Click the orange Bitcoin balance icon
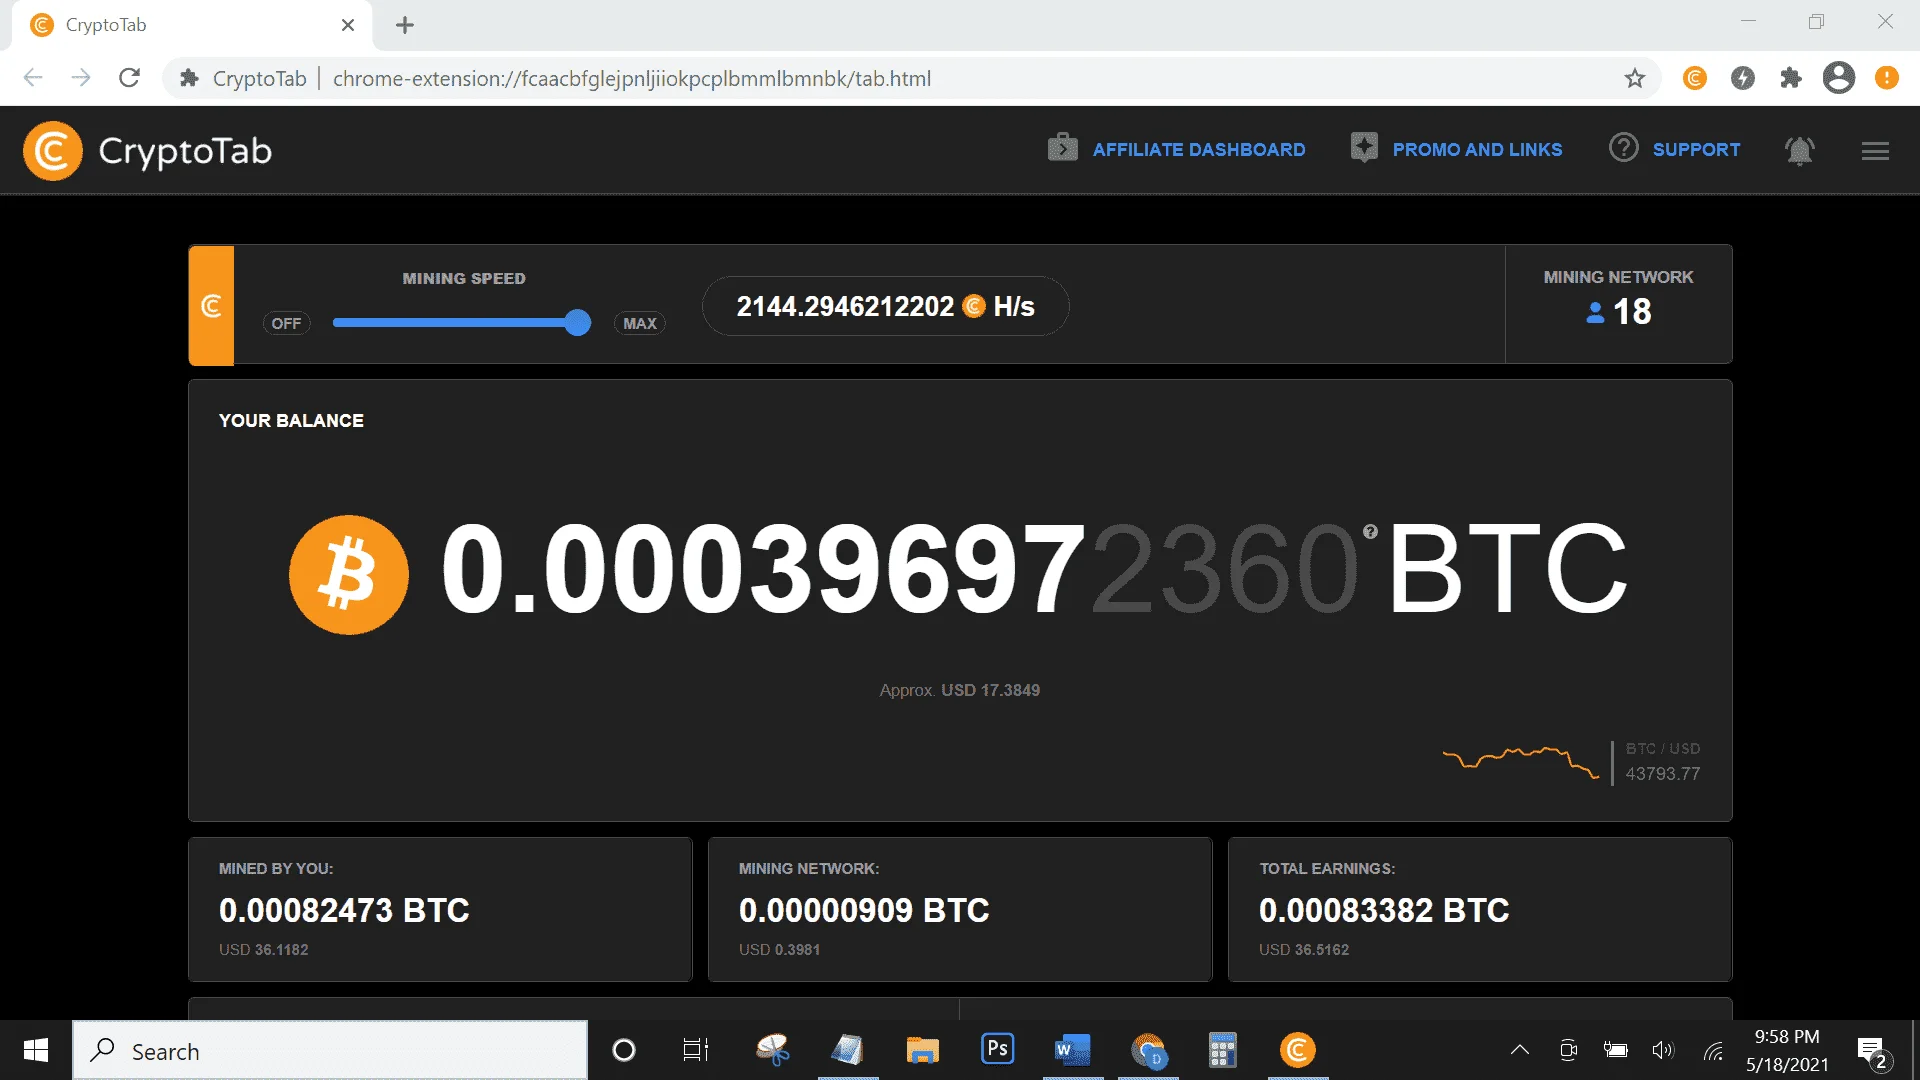 [x=348, y=574]
